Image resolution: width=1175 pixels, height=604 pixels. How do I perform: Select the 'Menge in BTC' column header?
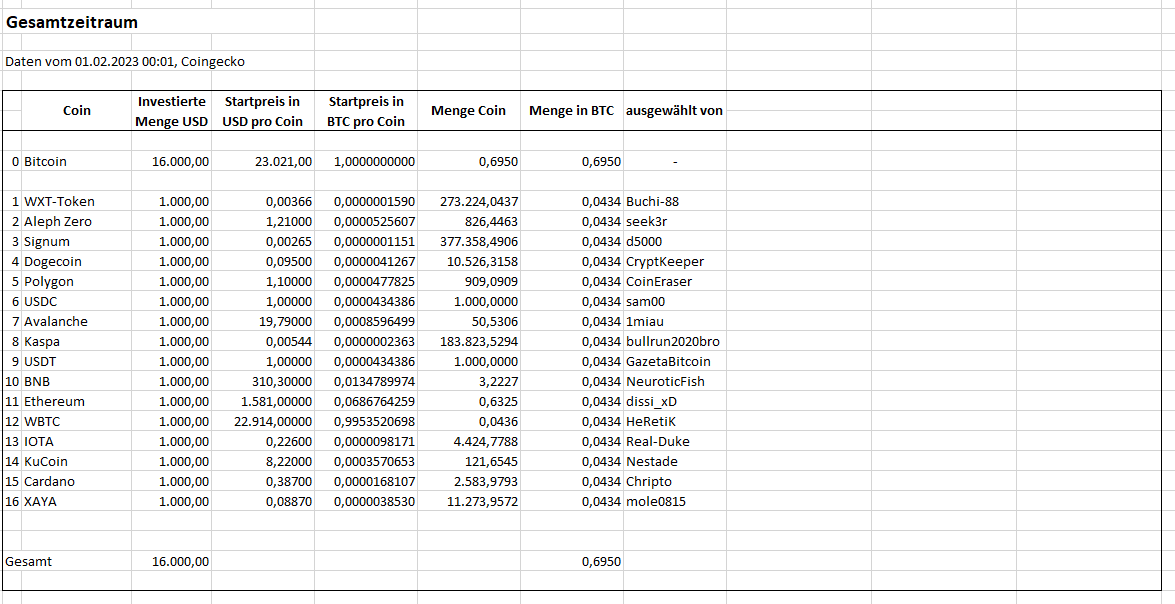coord(572,111)
